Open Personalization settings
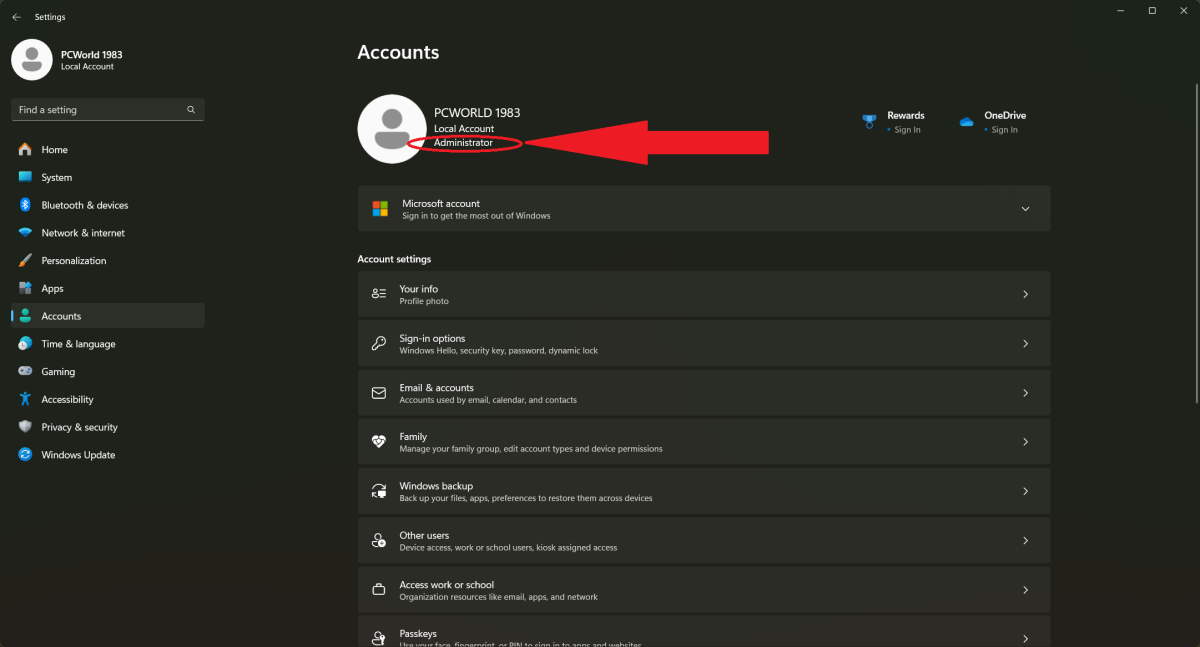1200x647 pixels. coord(24,260)
